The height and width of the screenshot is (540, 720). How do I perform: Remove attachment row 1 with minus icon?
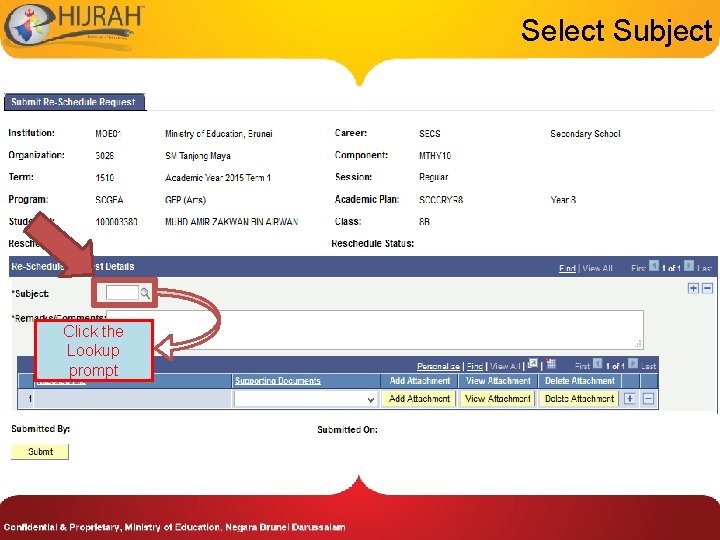tap(648, 399)
